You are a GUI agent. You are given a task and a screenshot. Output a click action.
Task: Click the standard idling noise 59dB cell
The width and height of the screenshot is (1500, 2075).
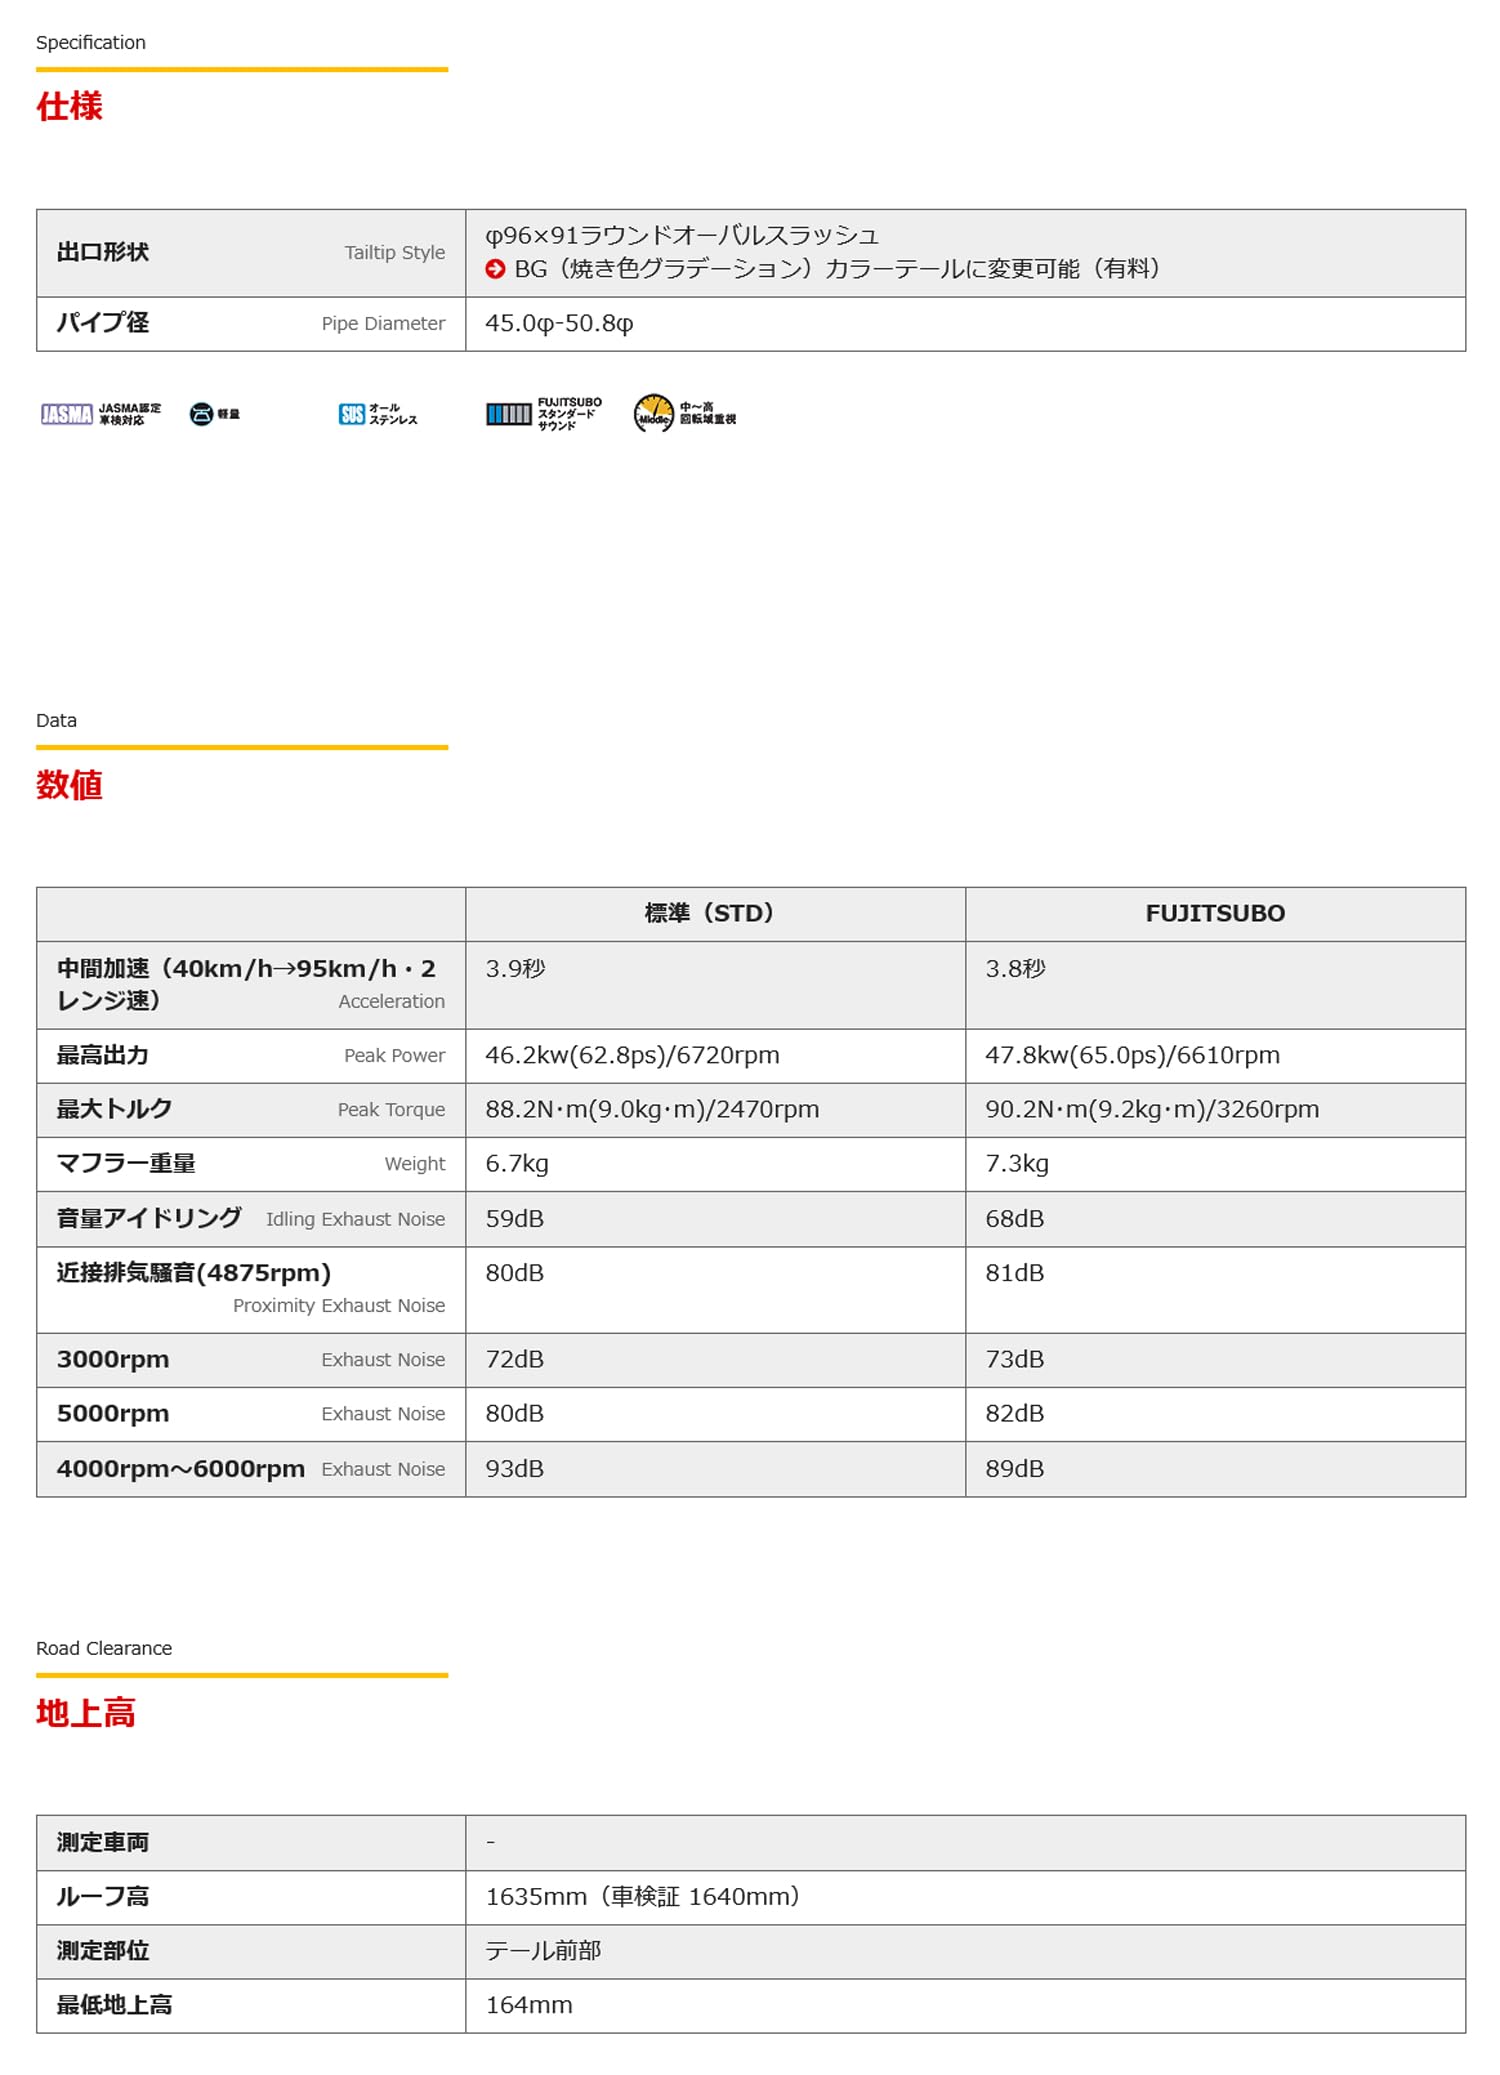point(515,1219)
